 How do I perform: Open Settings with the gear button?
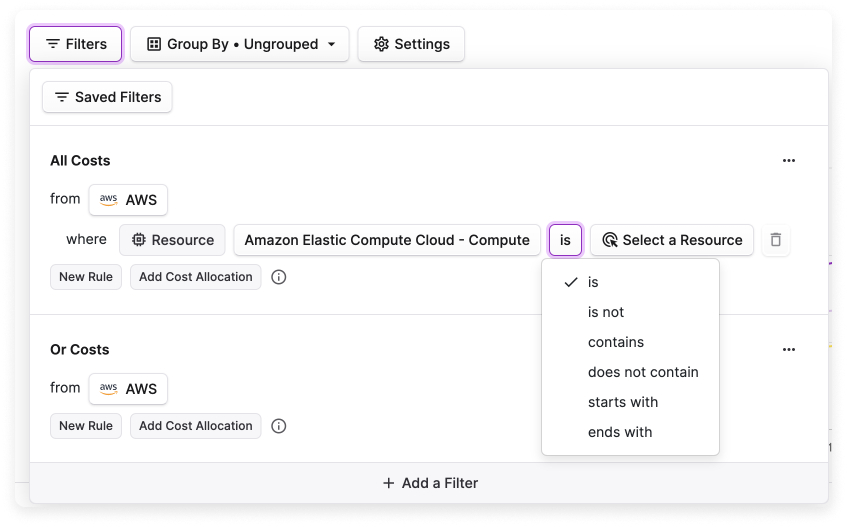coord(411,44)
